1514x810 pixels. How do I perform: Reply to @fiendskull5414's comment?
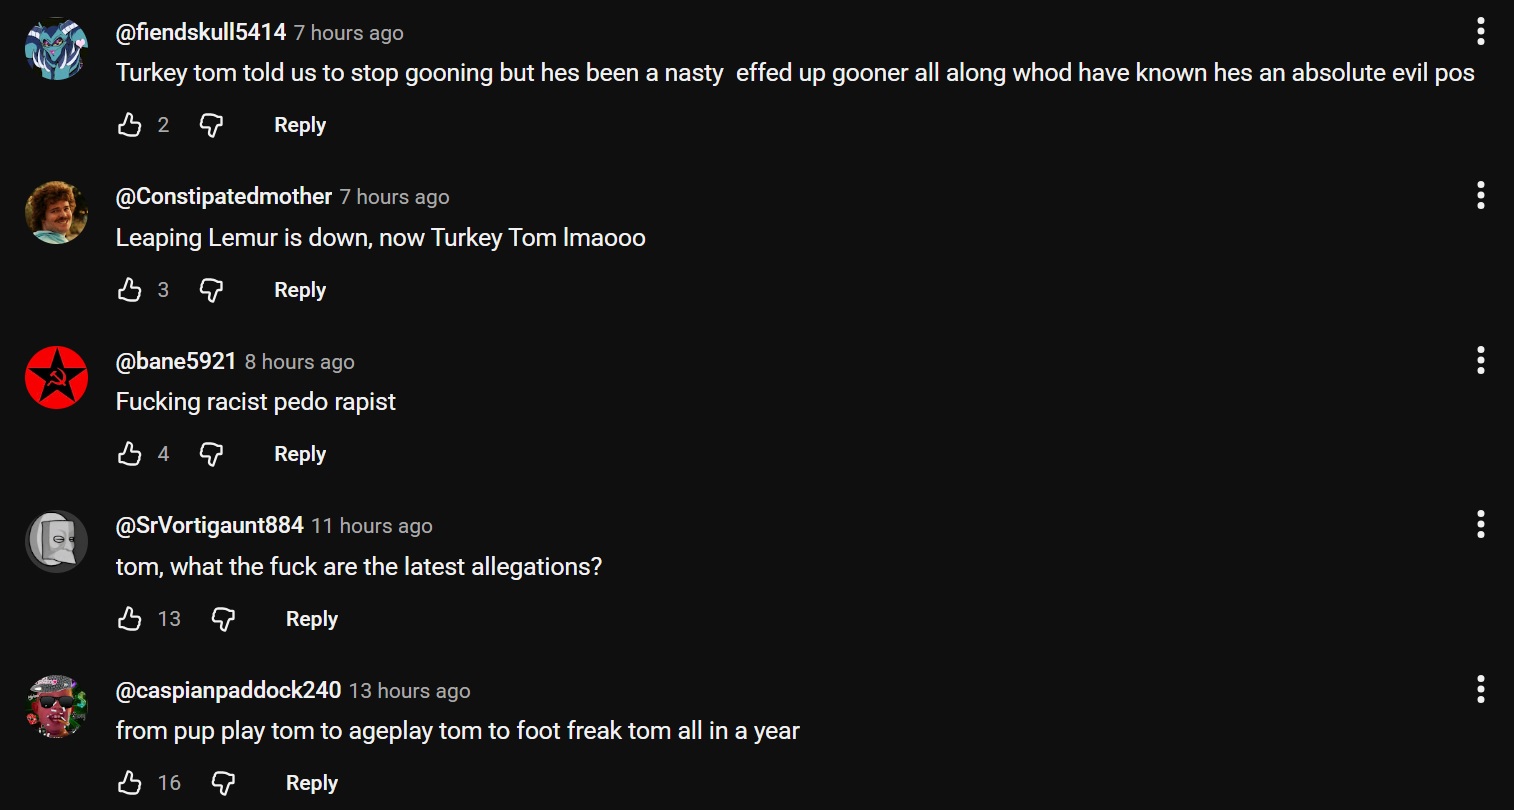point(299,124)
